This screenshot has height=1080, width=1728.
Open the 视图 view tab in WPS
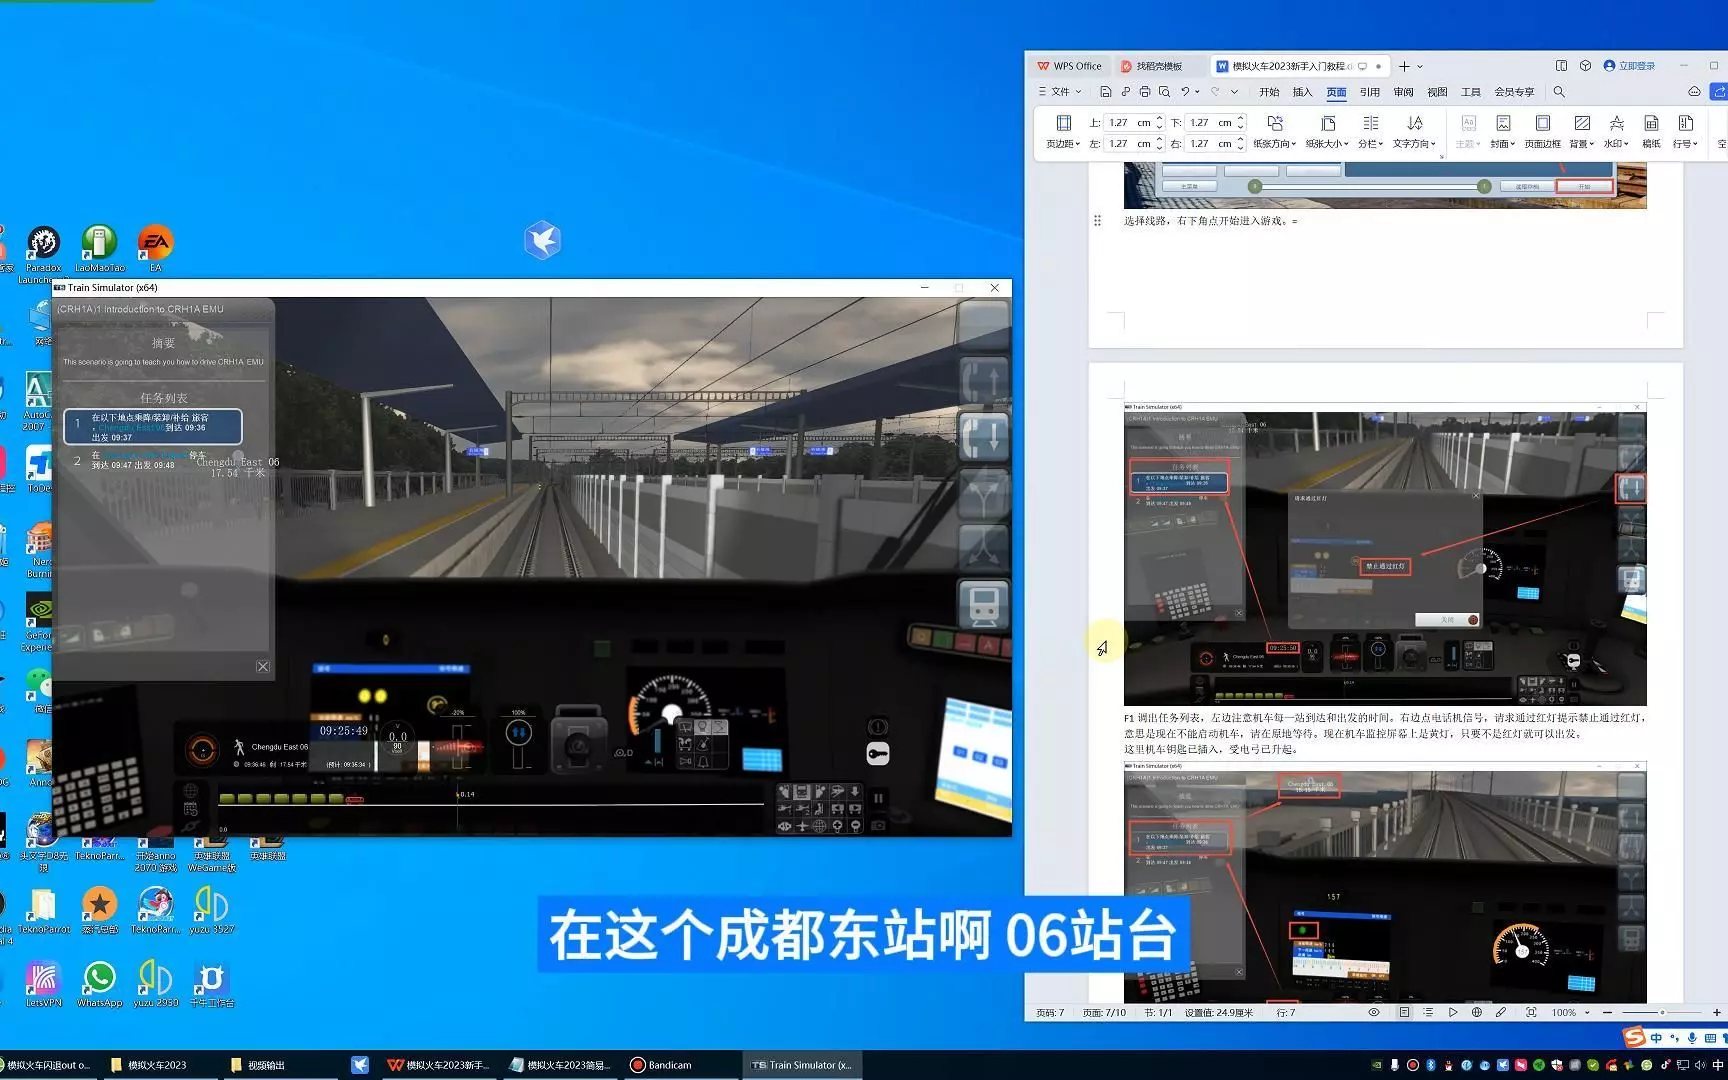click(1437, 92)
